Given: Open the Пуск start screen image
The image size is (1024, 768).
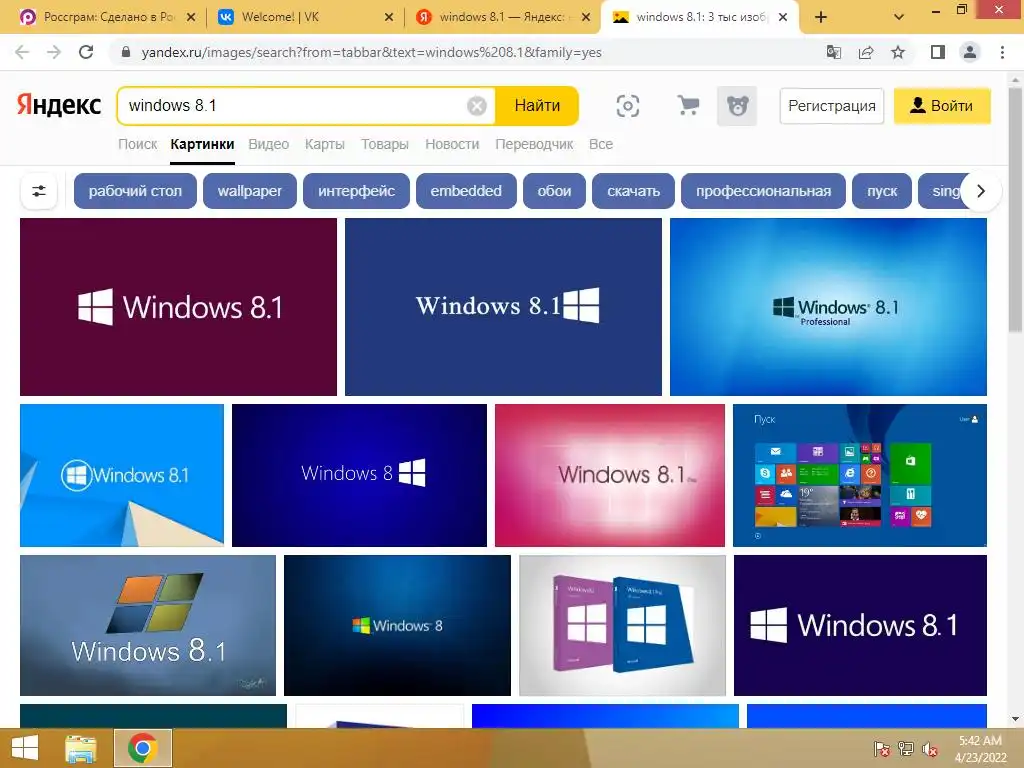Looking at the screenshot, I should click(859, 475).
